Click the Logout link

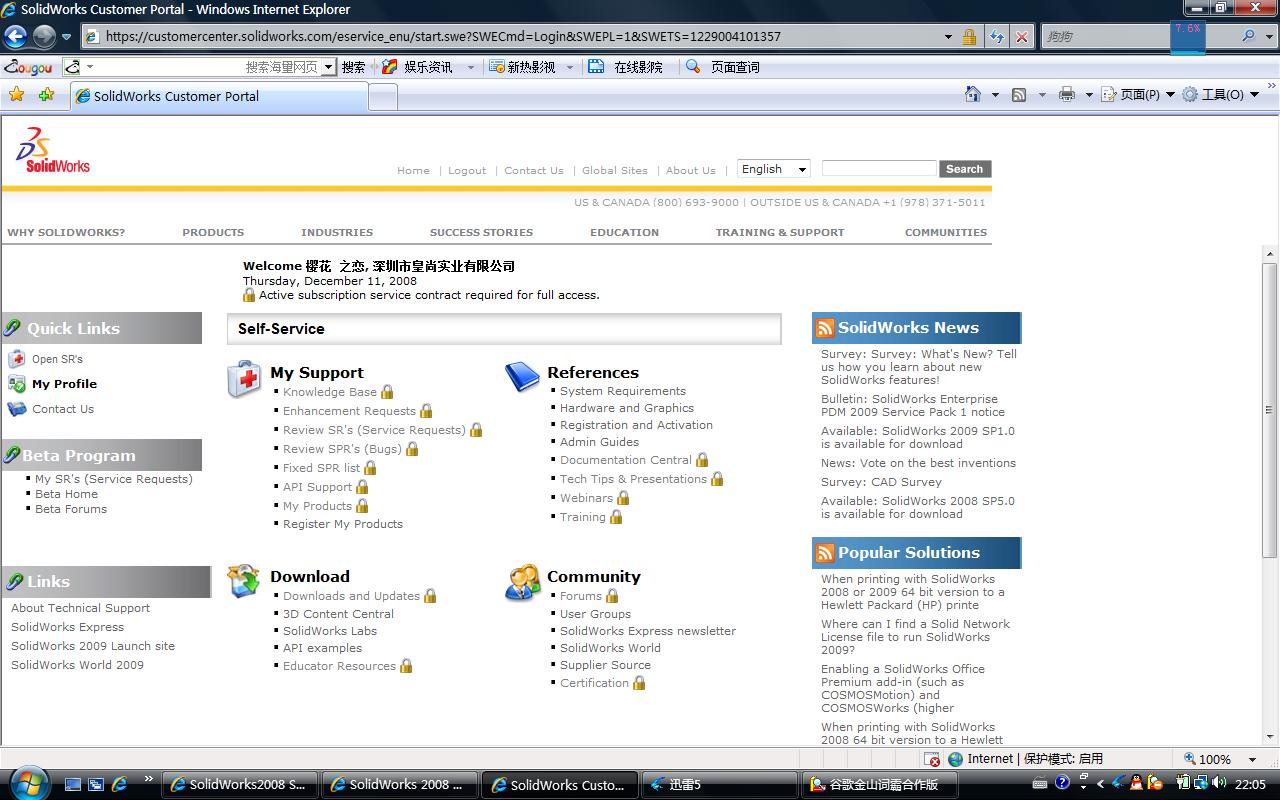(x=467, y=170)
